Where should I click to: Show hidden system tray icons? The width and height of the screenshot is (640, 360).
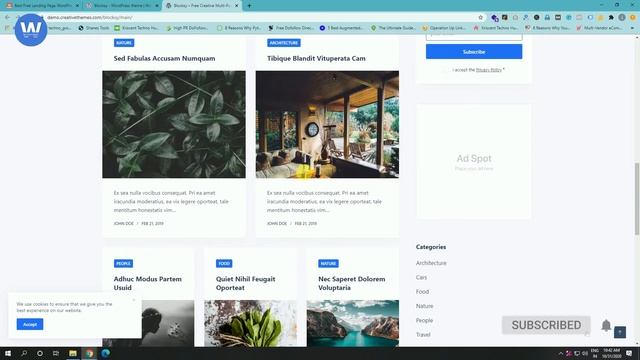(x=560, y=353)
